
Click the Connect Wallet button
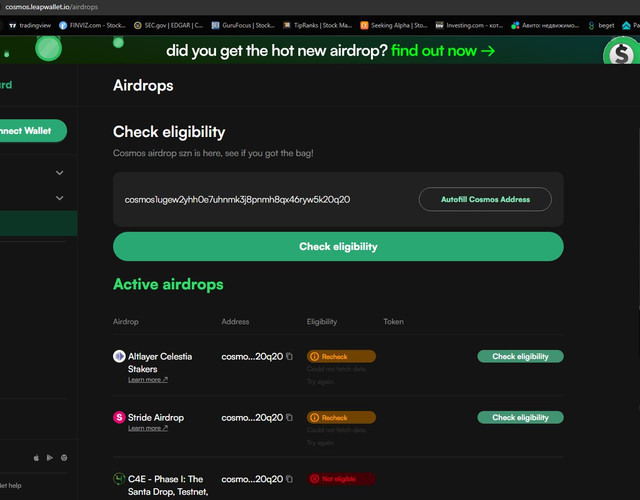32,131
